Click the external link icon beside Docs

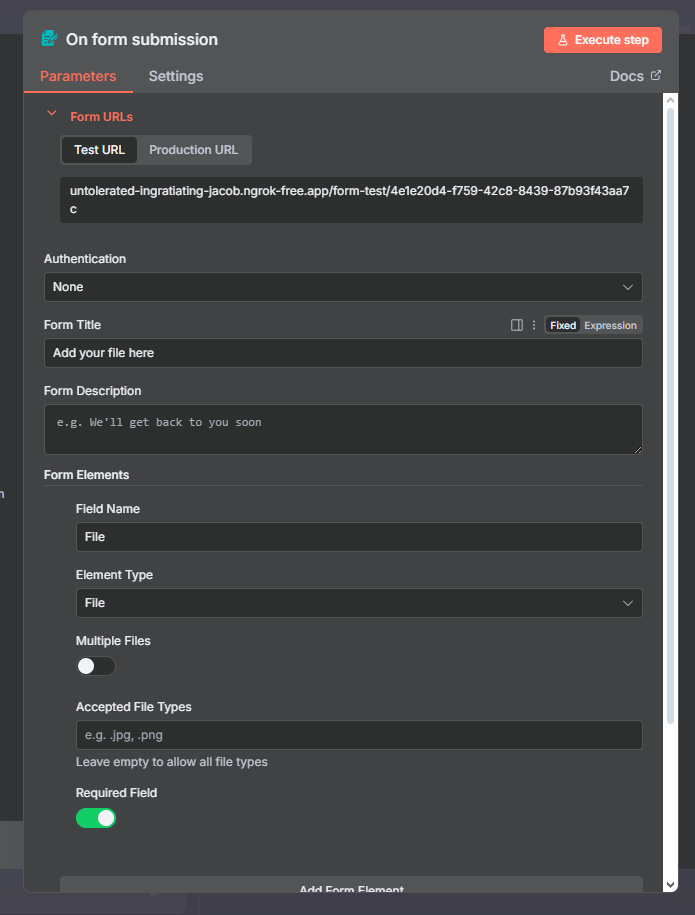point(656,75)
